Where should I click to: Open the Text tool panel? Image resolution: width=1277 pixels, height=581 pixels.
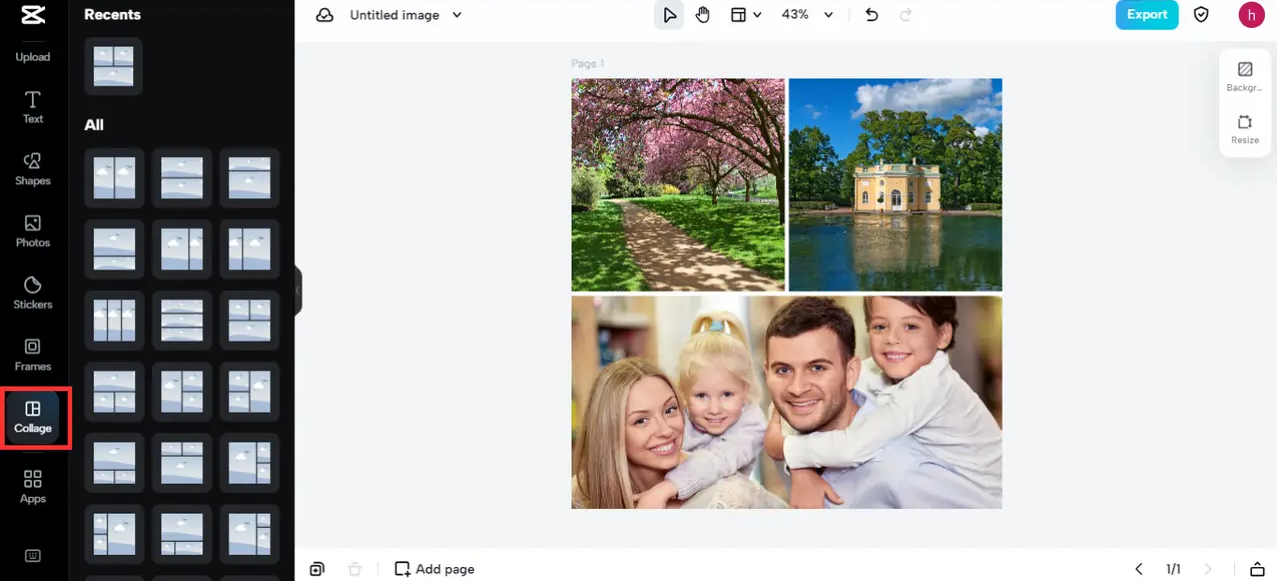(x=33, y=107)
